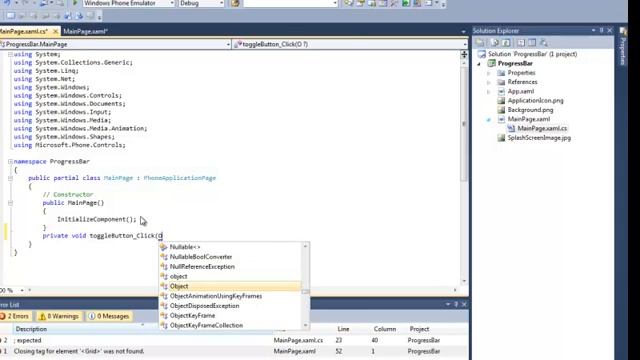
Task: Sort Error List by Project column
Action: [419, 329]
